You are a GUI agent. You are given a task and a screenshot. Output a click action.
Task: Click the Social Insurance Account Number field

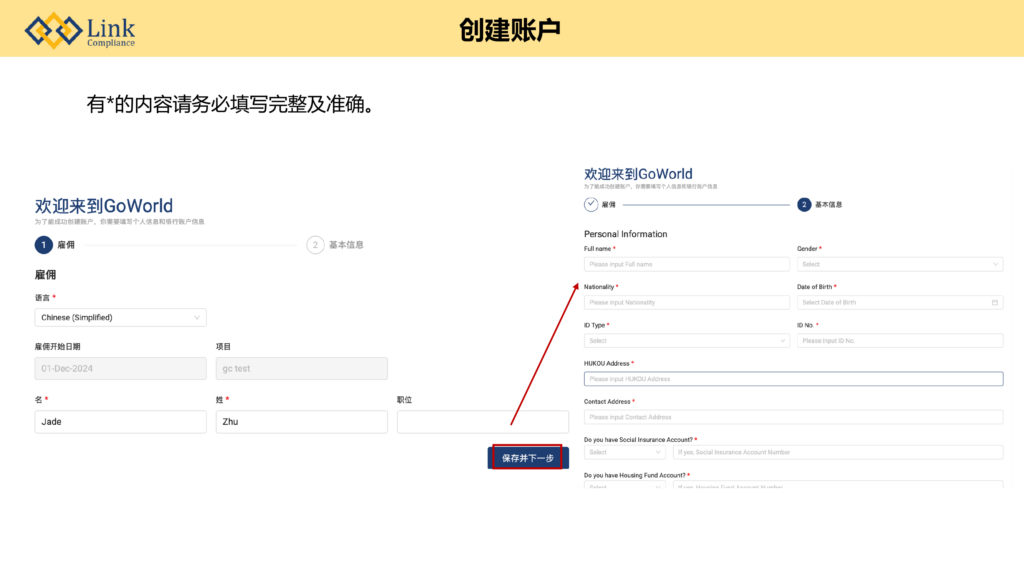click(x=837, y=452)
